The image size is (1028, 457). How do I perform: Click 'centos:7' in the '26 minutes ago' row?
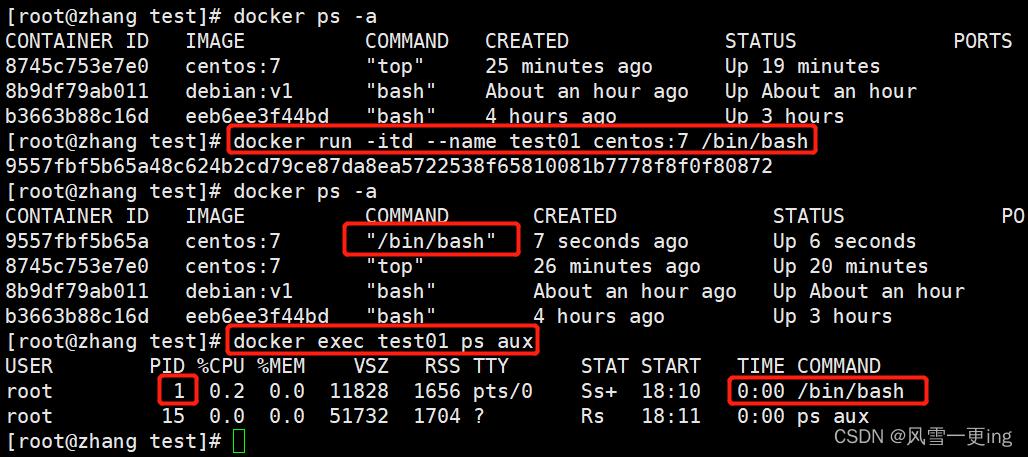point(233,266)
